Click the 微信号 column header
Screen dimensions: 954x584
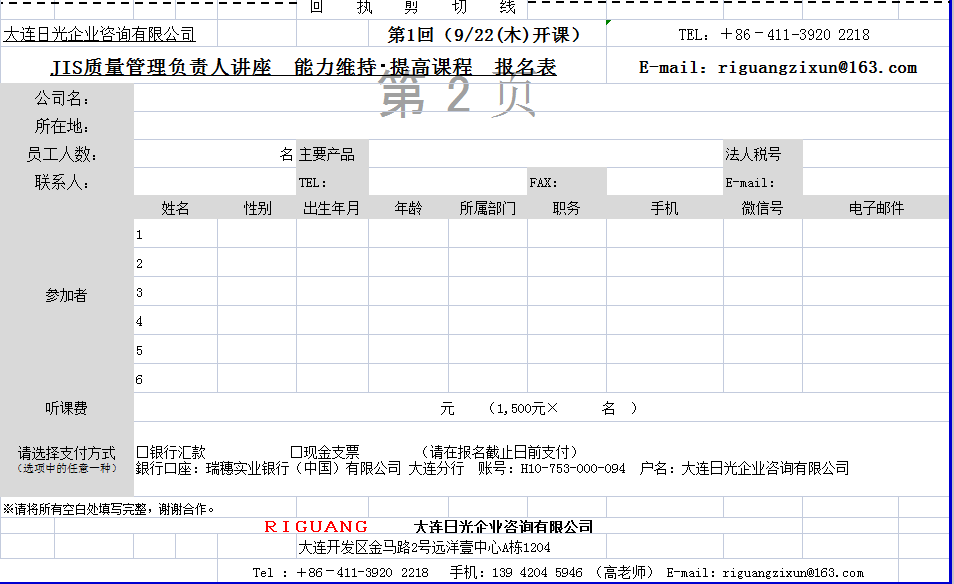pyautogui.click(x=762, y=208)
